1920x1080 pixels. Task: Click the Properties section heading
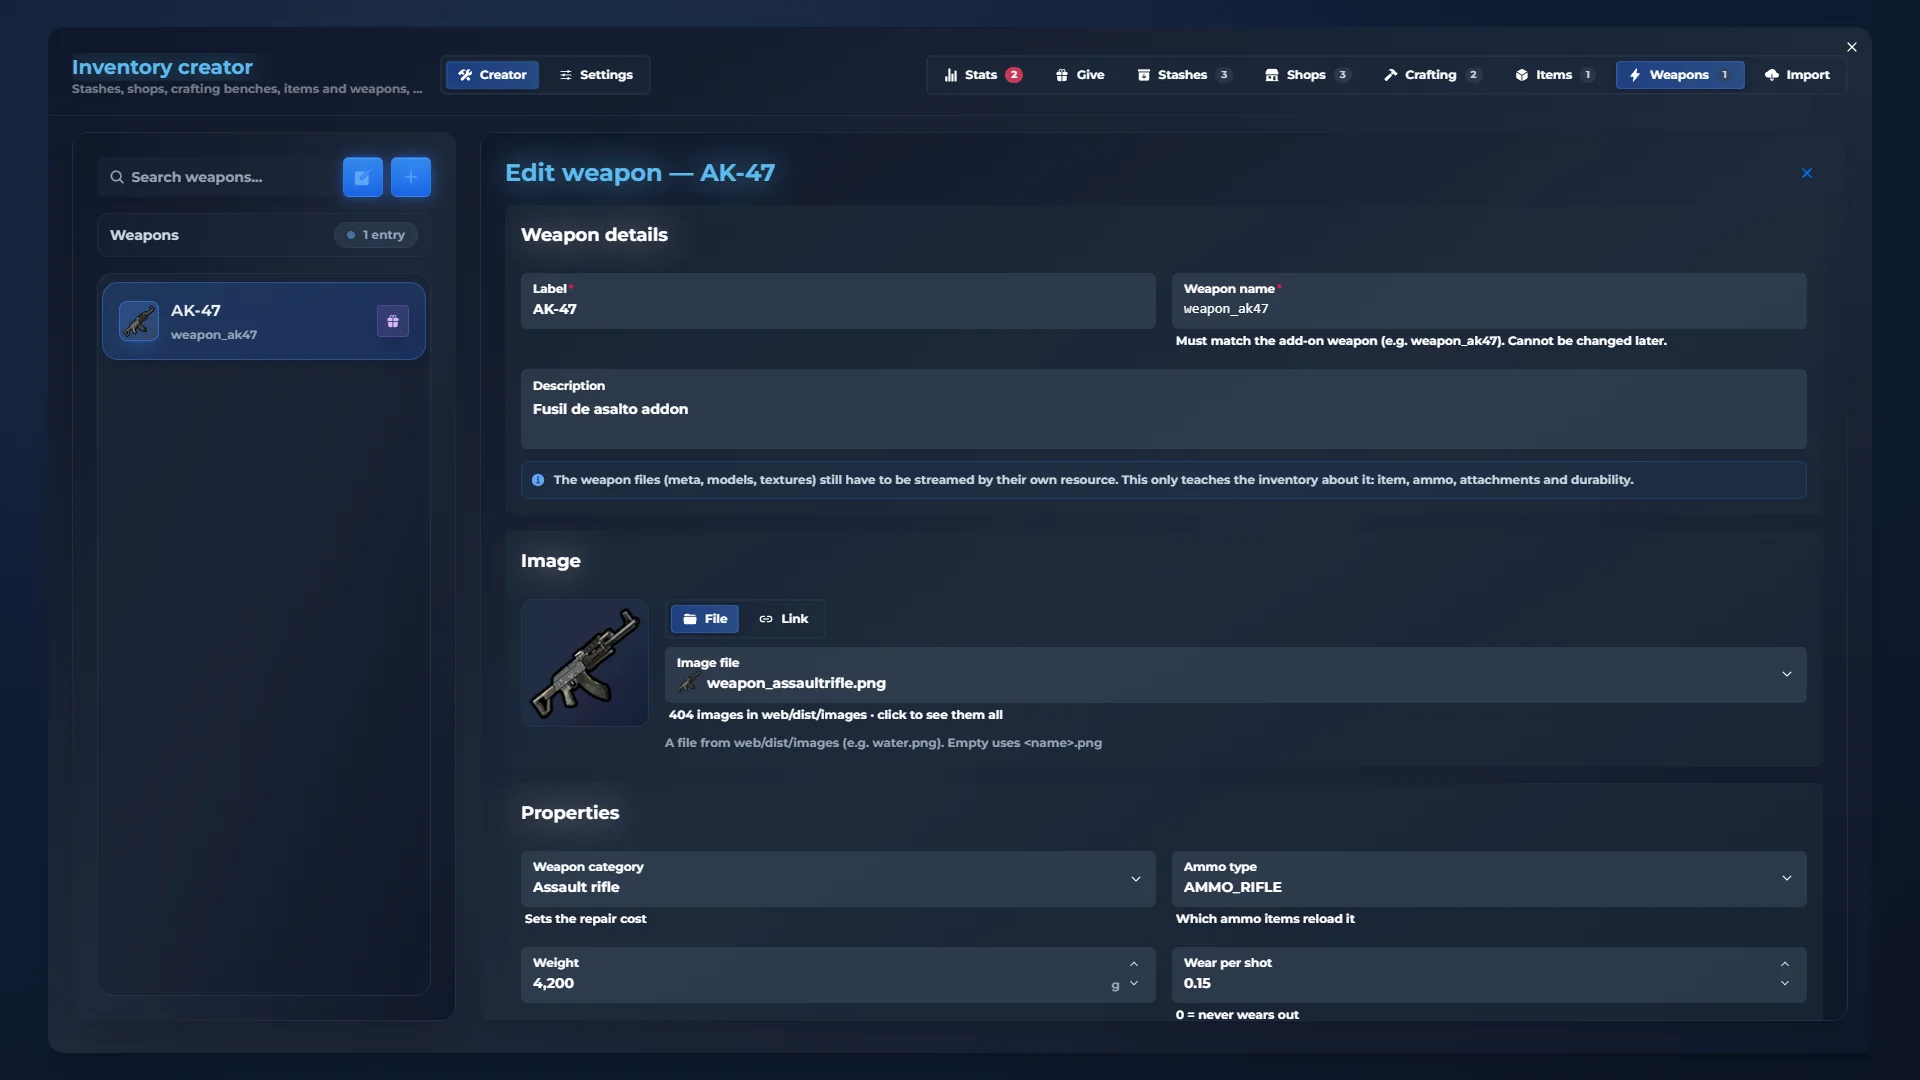(570, 813)
